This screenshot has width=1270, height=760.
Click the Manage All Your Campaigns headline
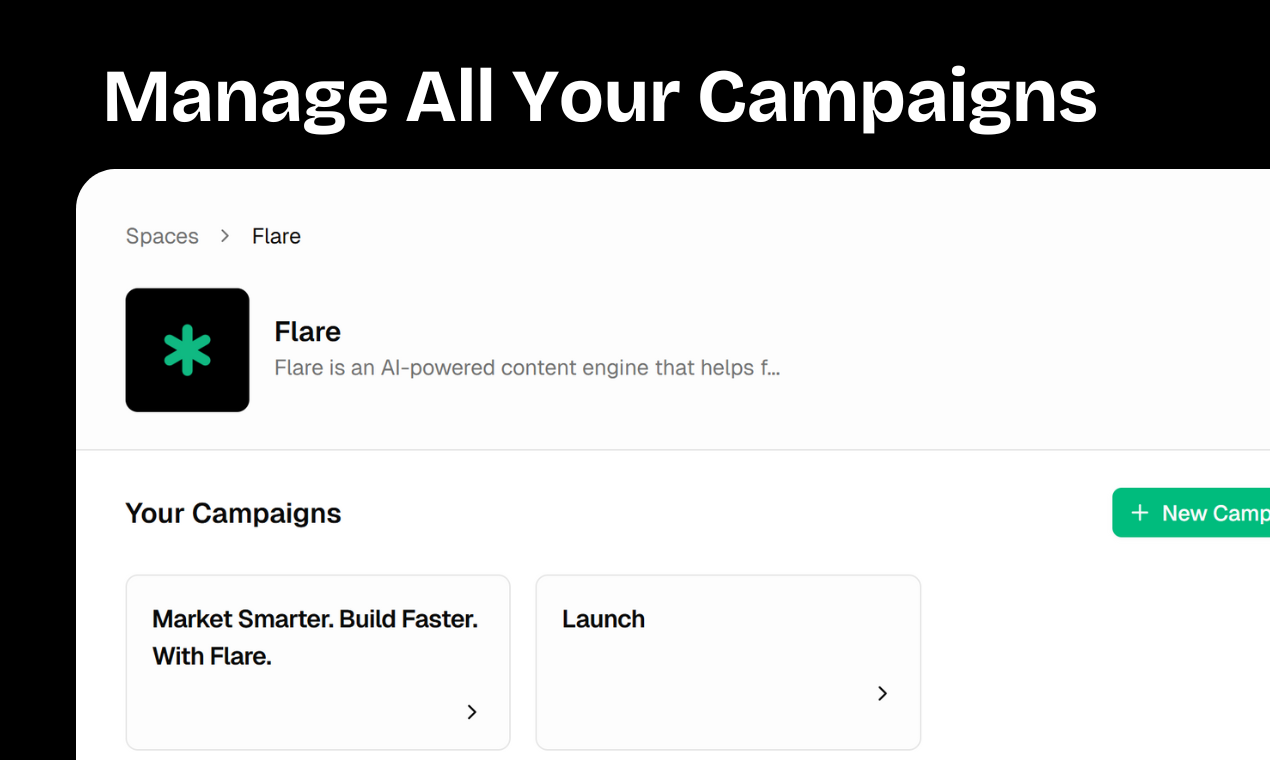pyautogui.click(x=600, y=97)
